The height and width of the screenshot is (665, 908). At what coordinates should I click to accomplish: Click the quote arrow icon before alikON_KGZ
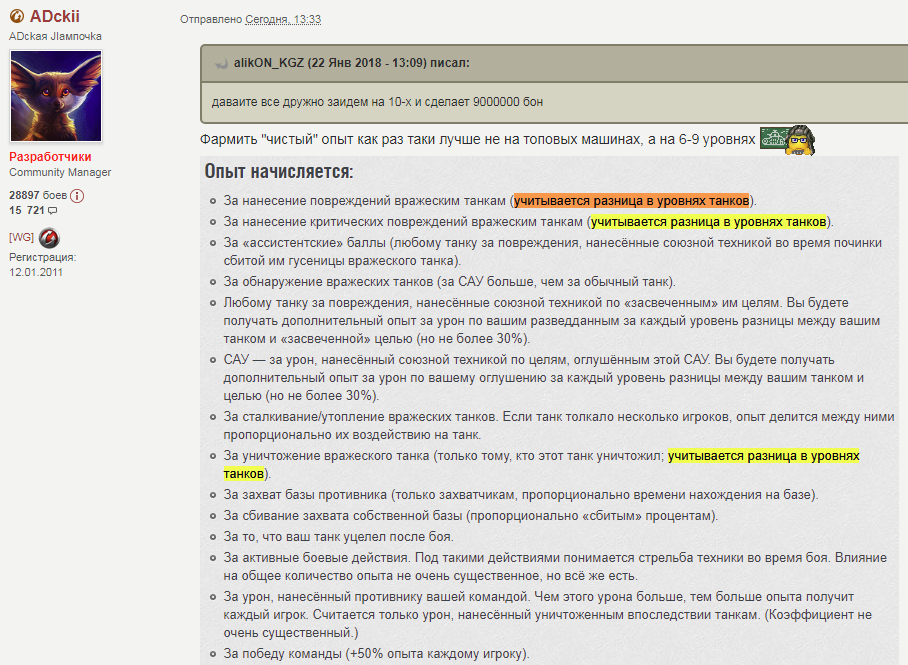pyautogui.click(x=221, y=63)
